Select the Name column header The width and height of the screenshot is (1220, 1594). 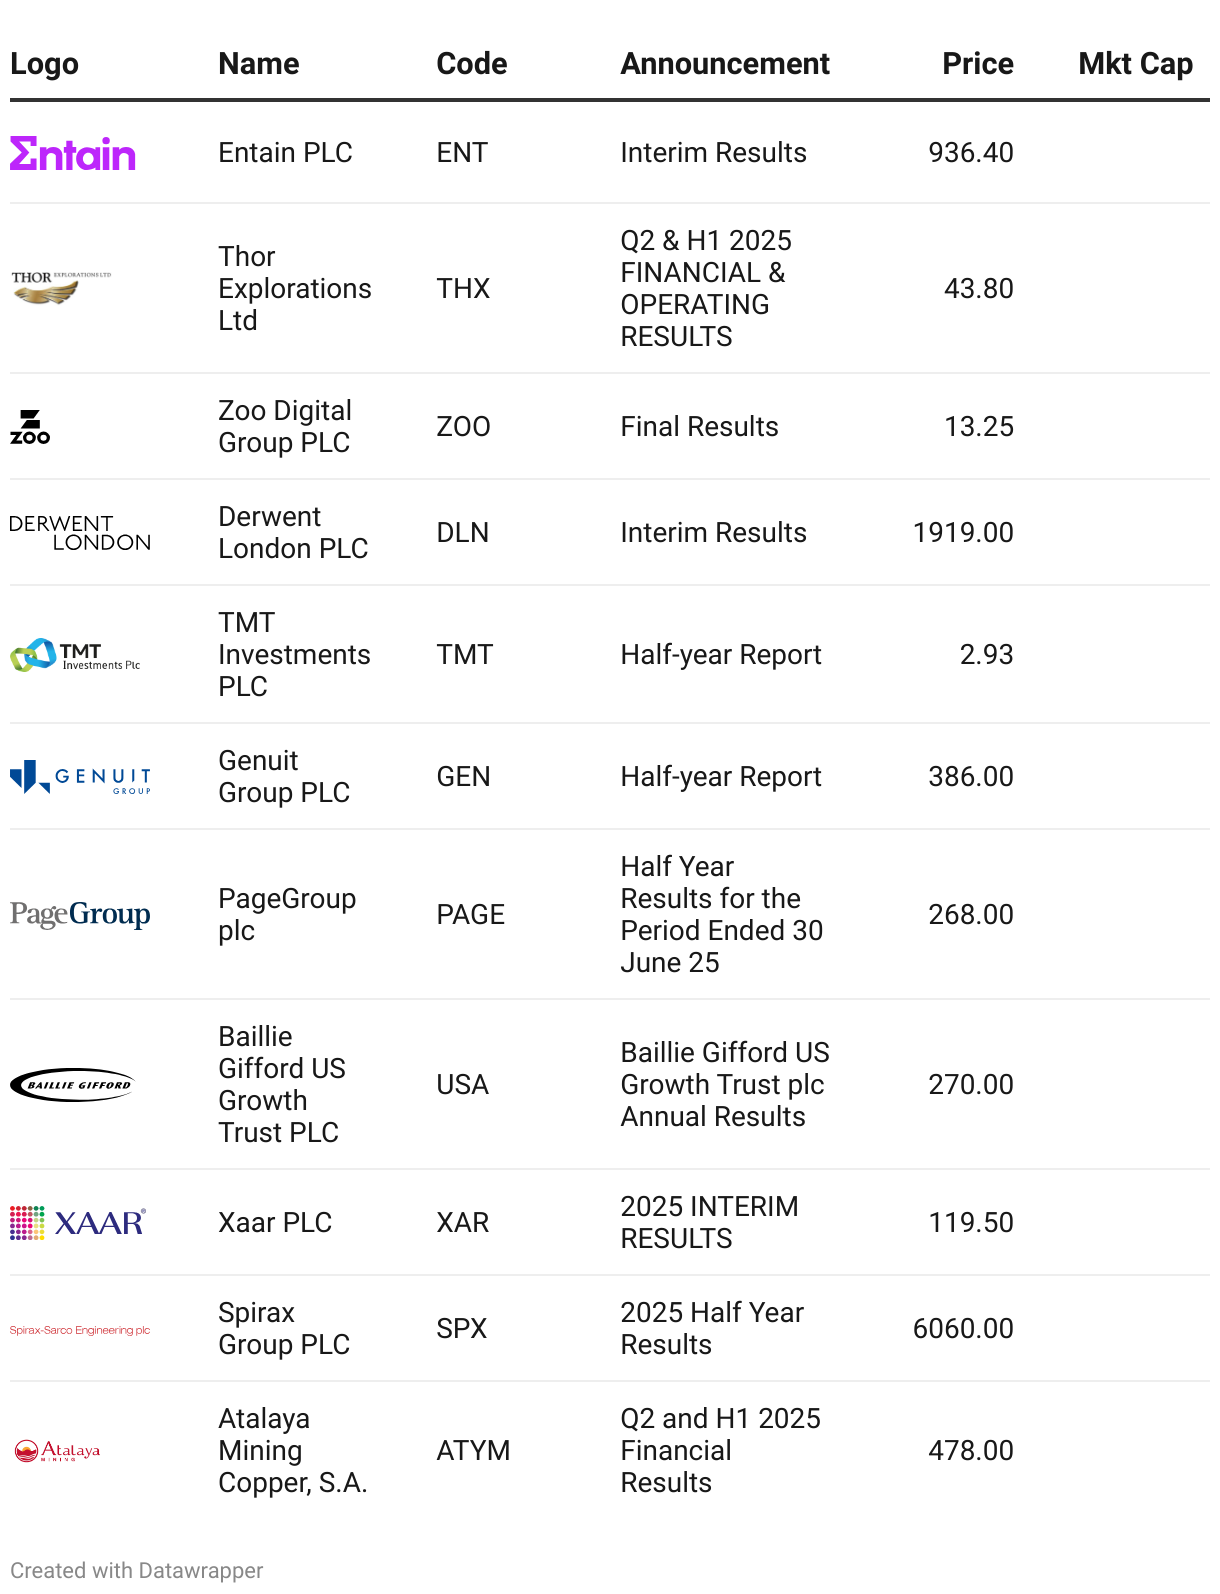pos(259,64)
